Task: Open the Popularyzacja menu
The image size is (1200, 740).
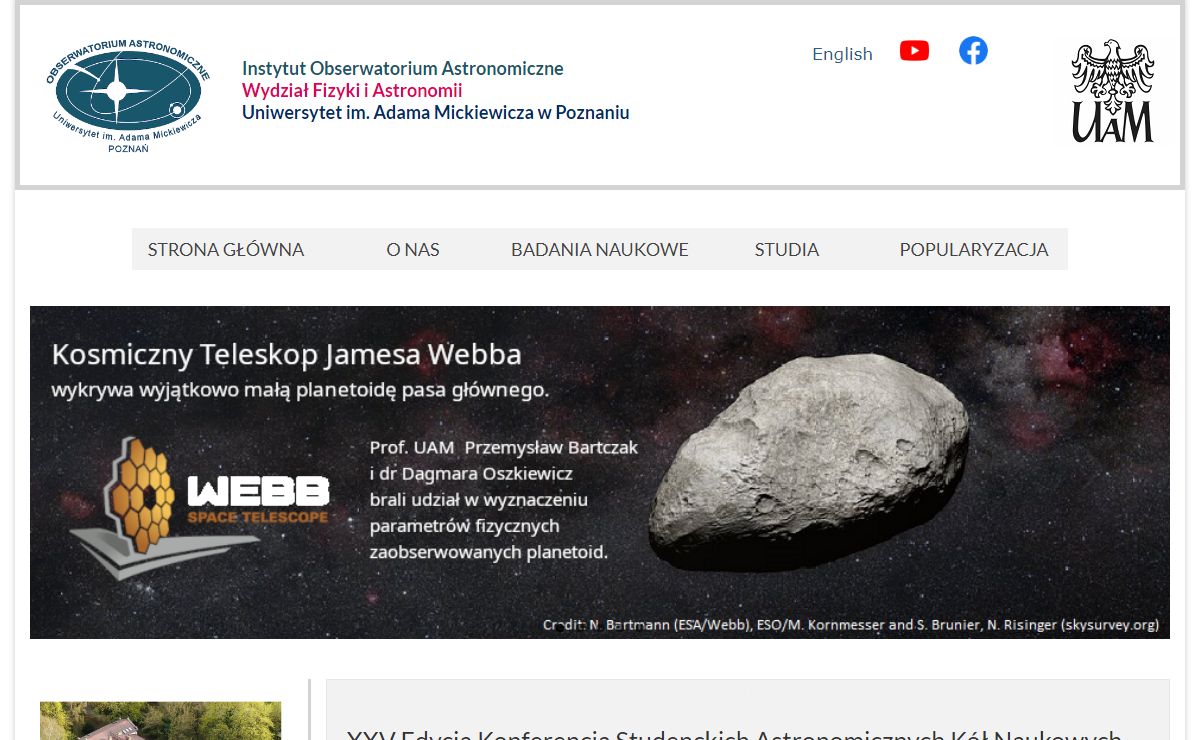Action: point(974,249)
